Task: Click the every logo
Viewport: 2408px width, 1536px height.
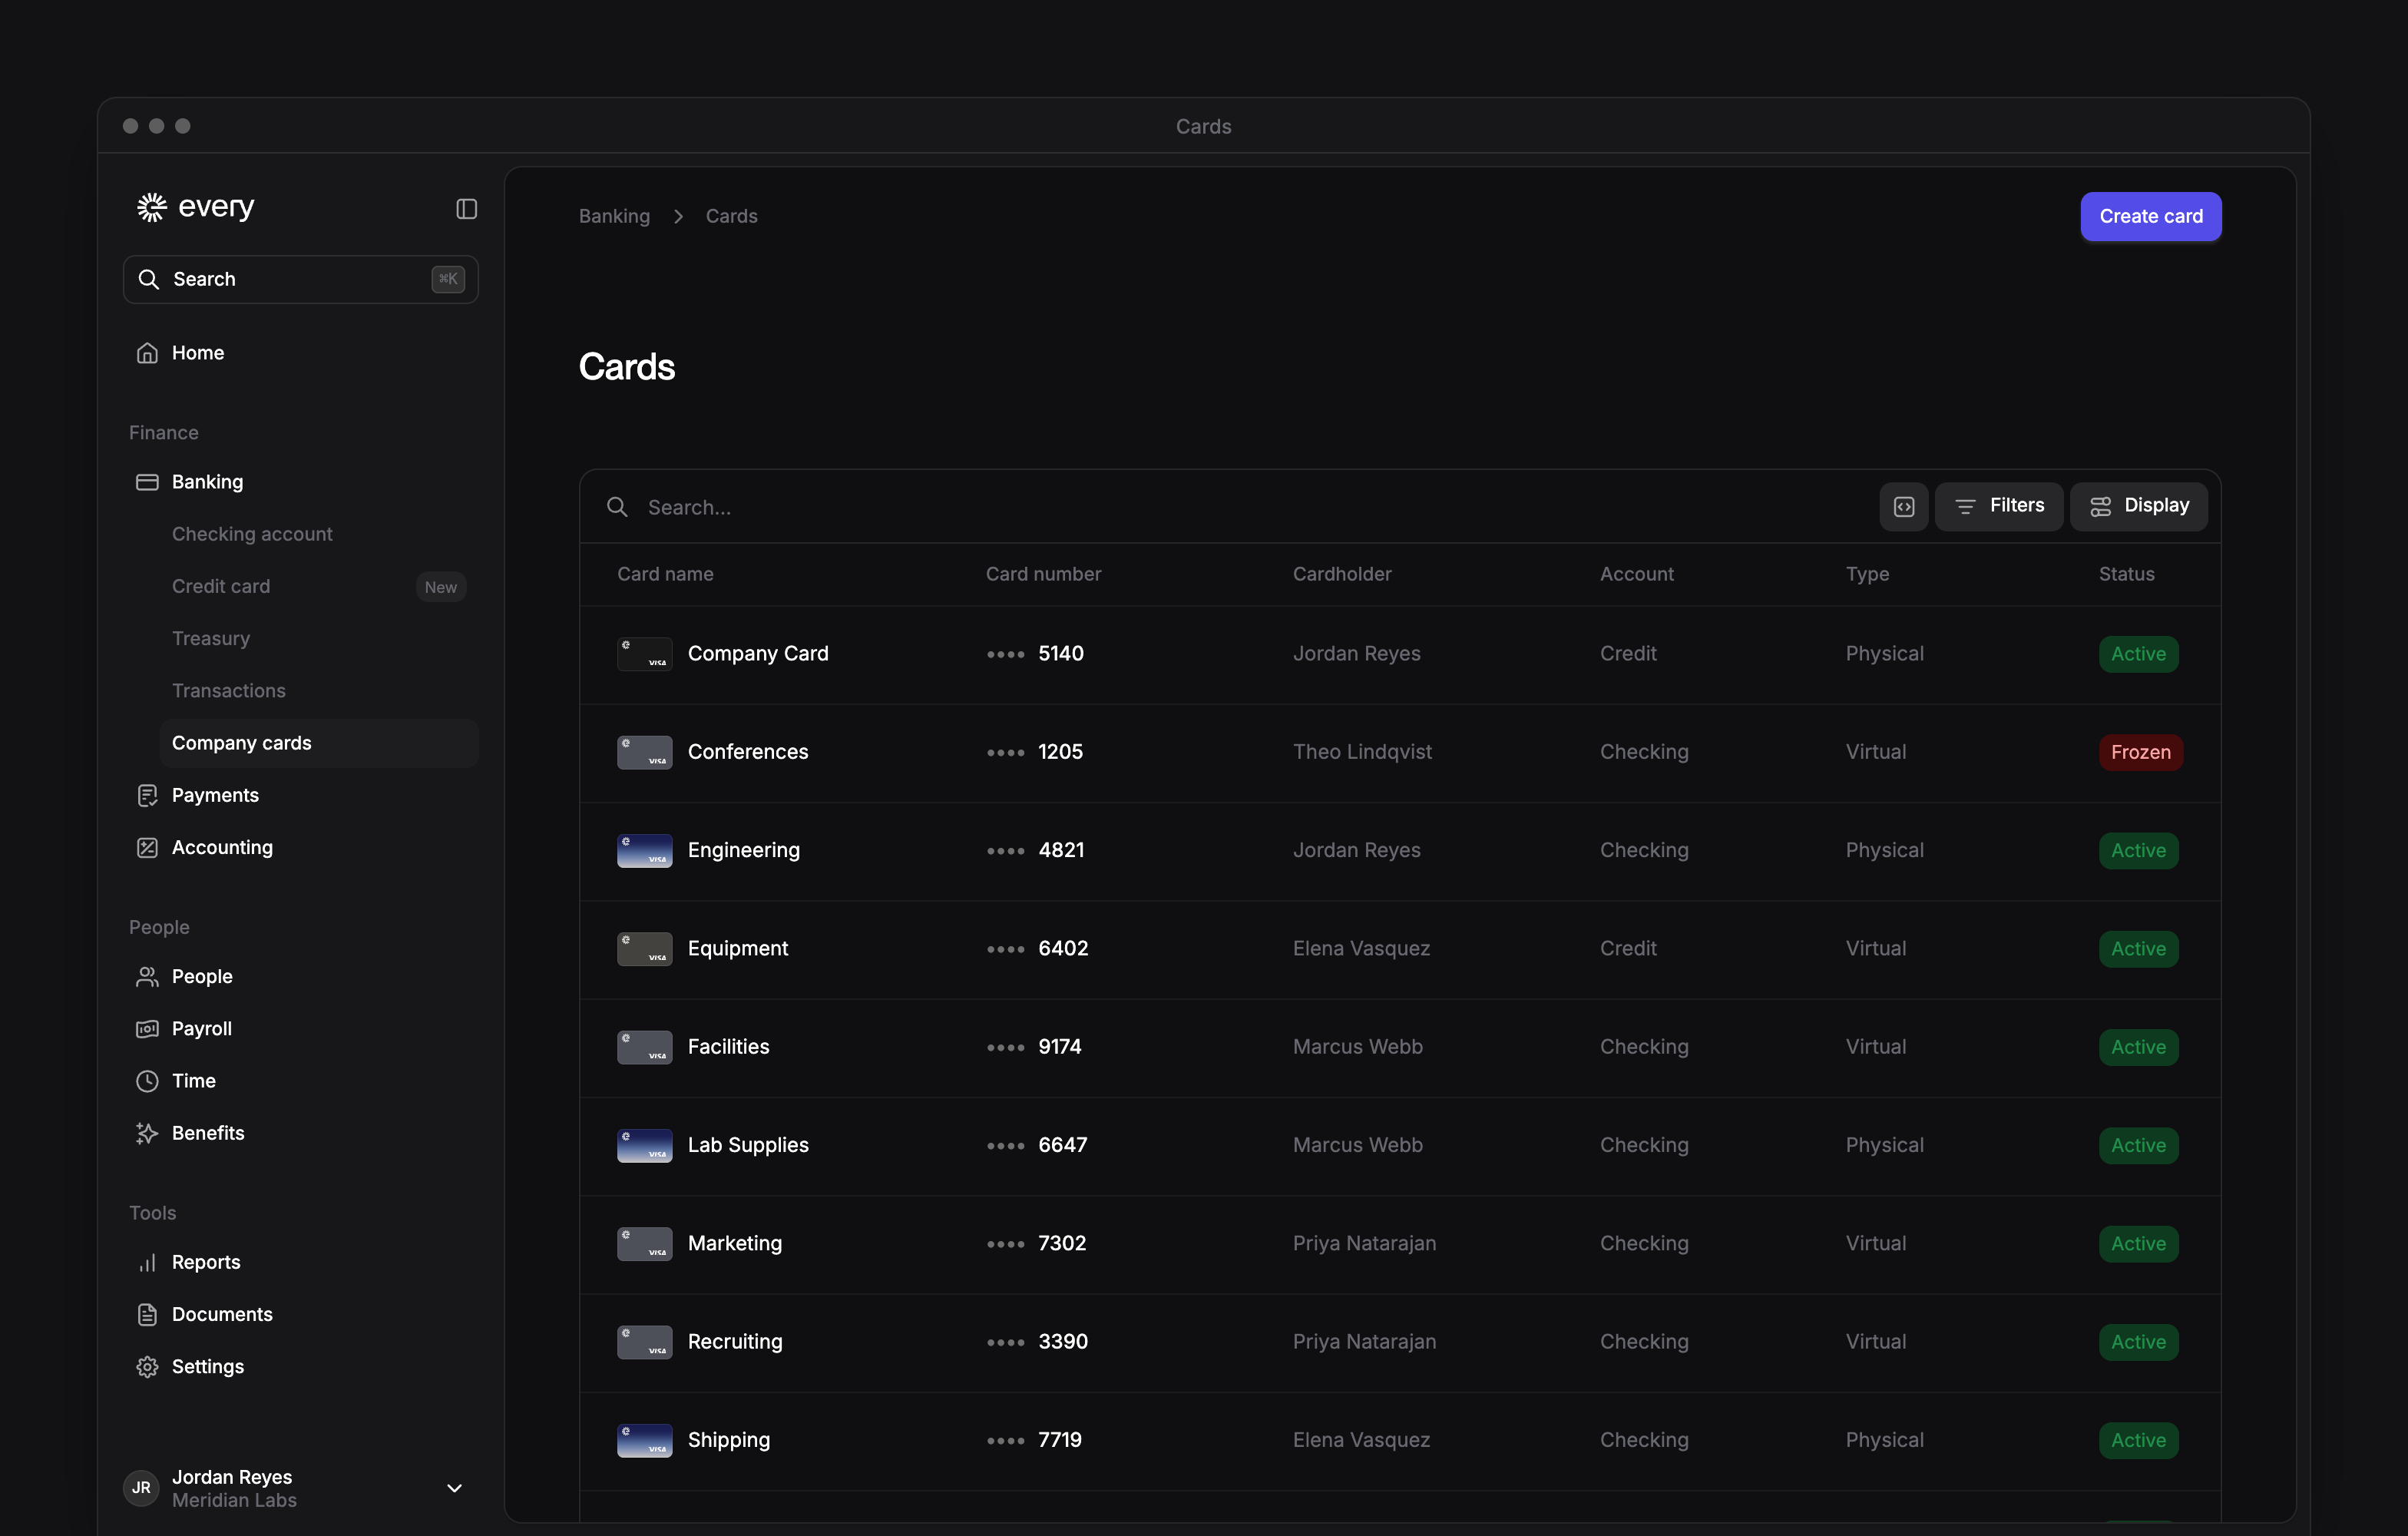Action: [x=196, y=207]
